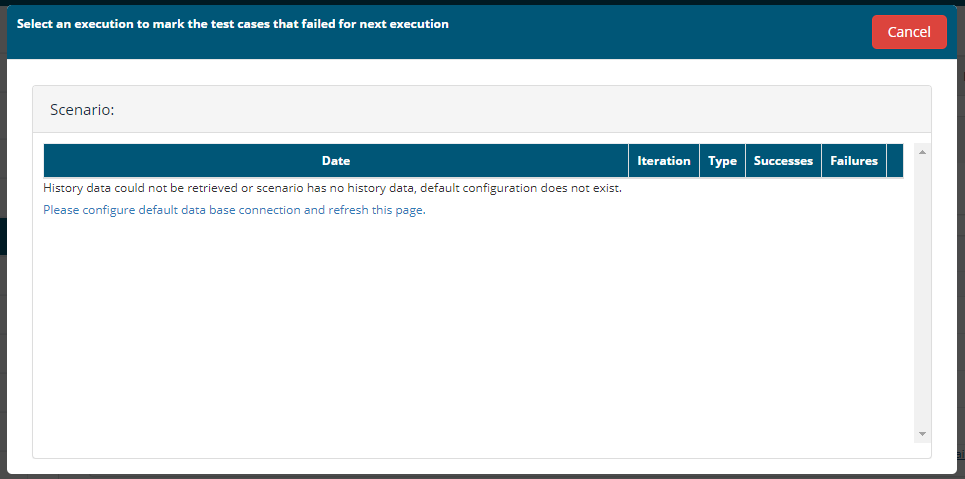Click the dialog title about failed test cases
Viewport: 965px width, 479px height.
(233, 24)
